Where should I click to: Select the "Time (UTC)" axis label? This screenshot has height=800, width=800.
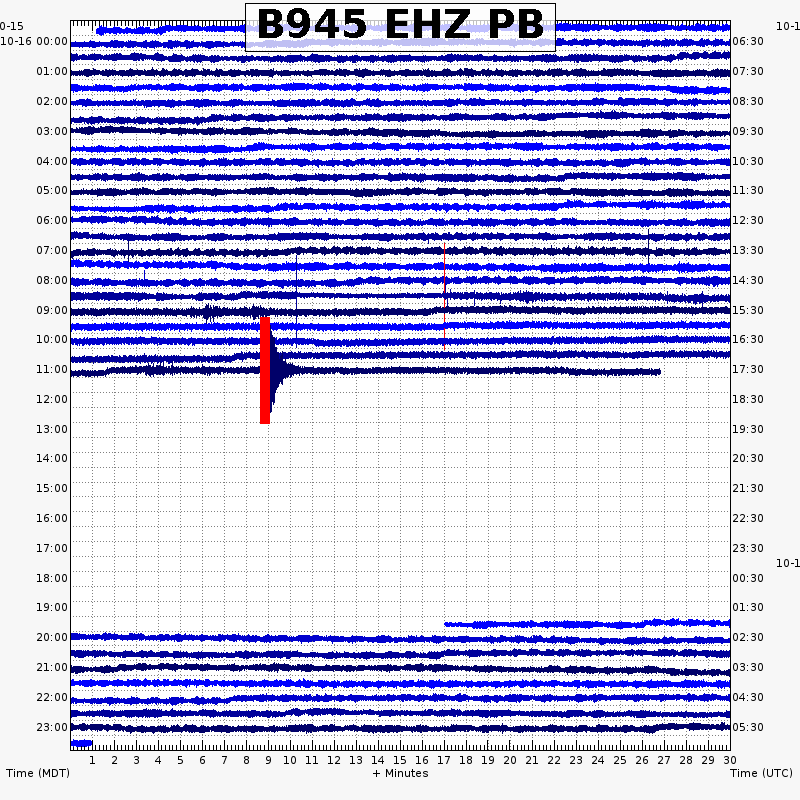point(761,773)
